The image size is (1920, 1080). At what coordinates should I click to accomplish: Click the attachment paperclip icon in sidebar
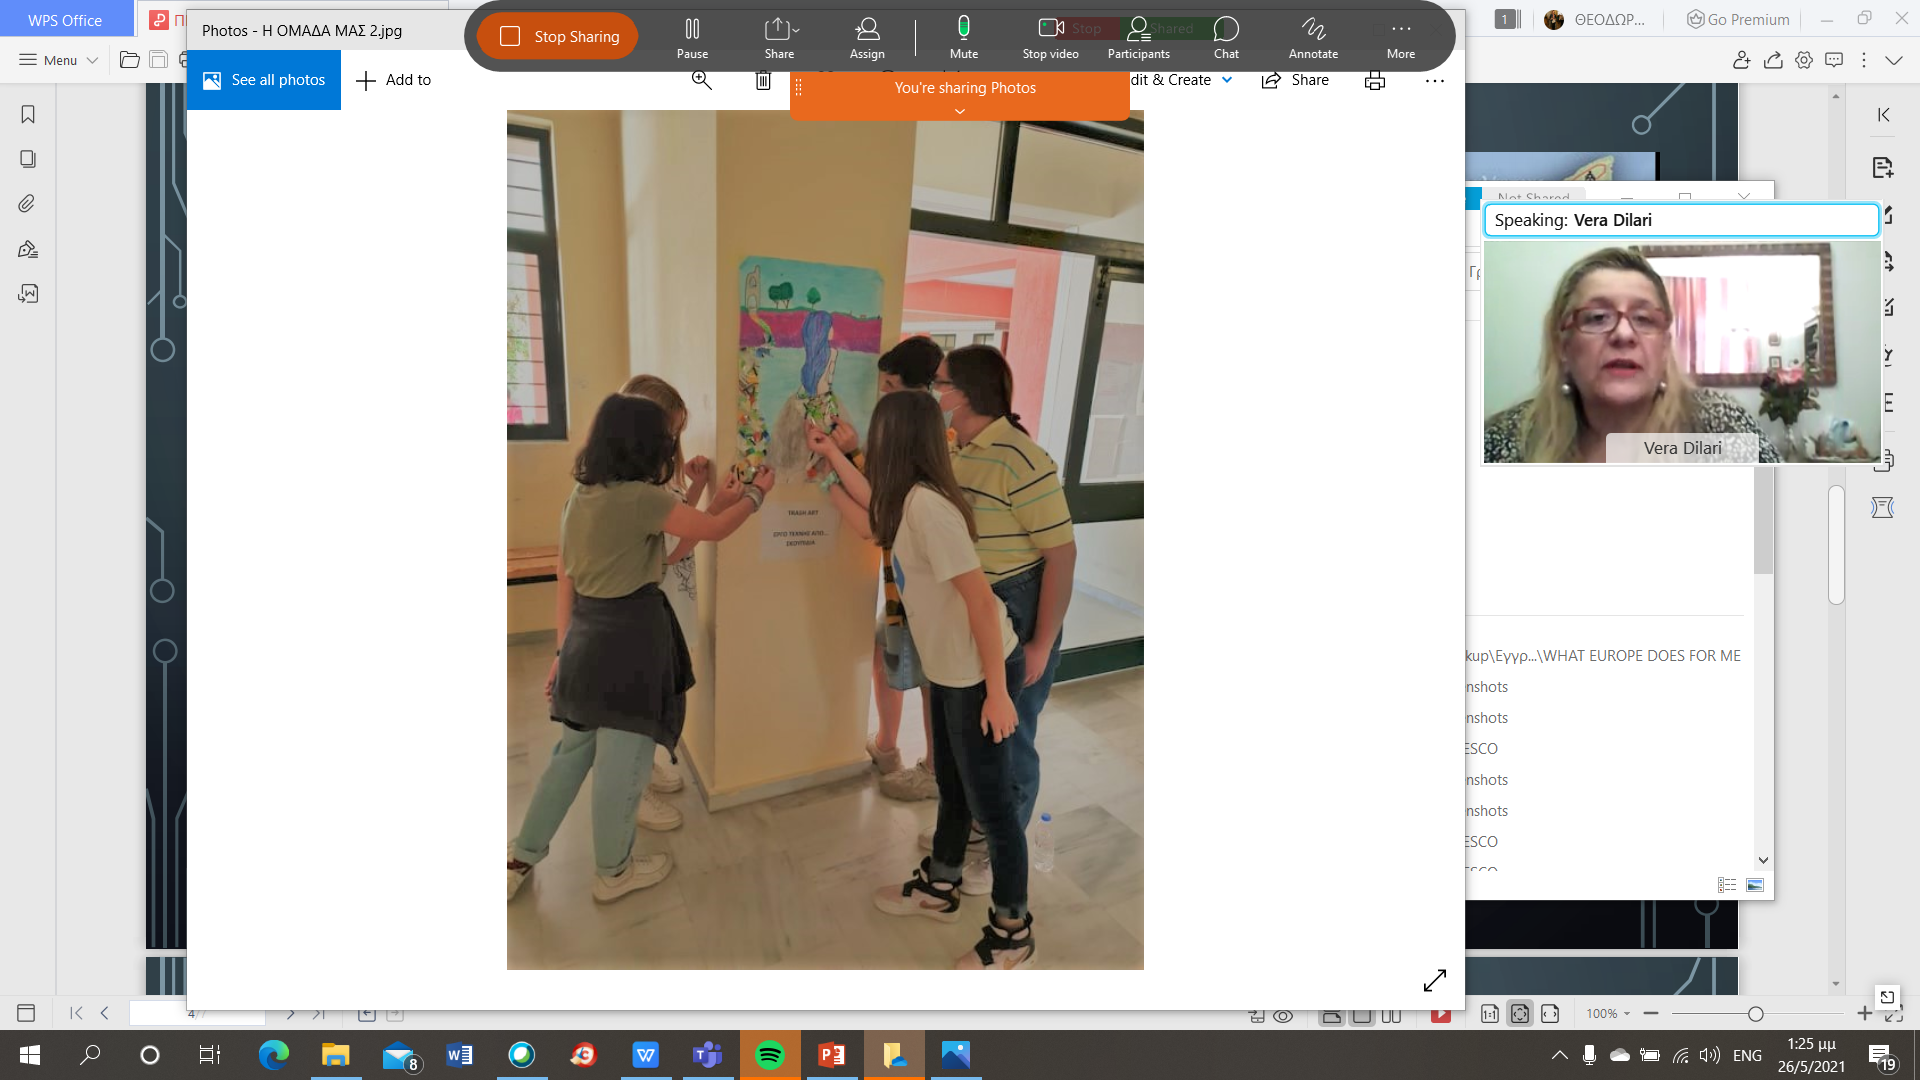[x=28, y=204]
